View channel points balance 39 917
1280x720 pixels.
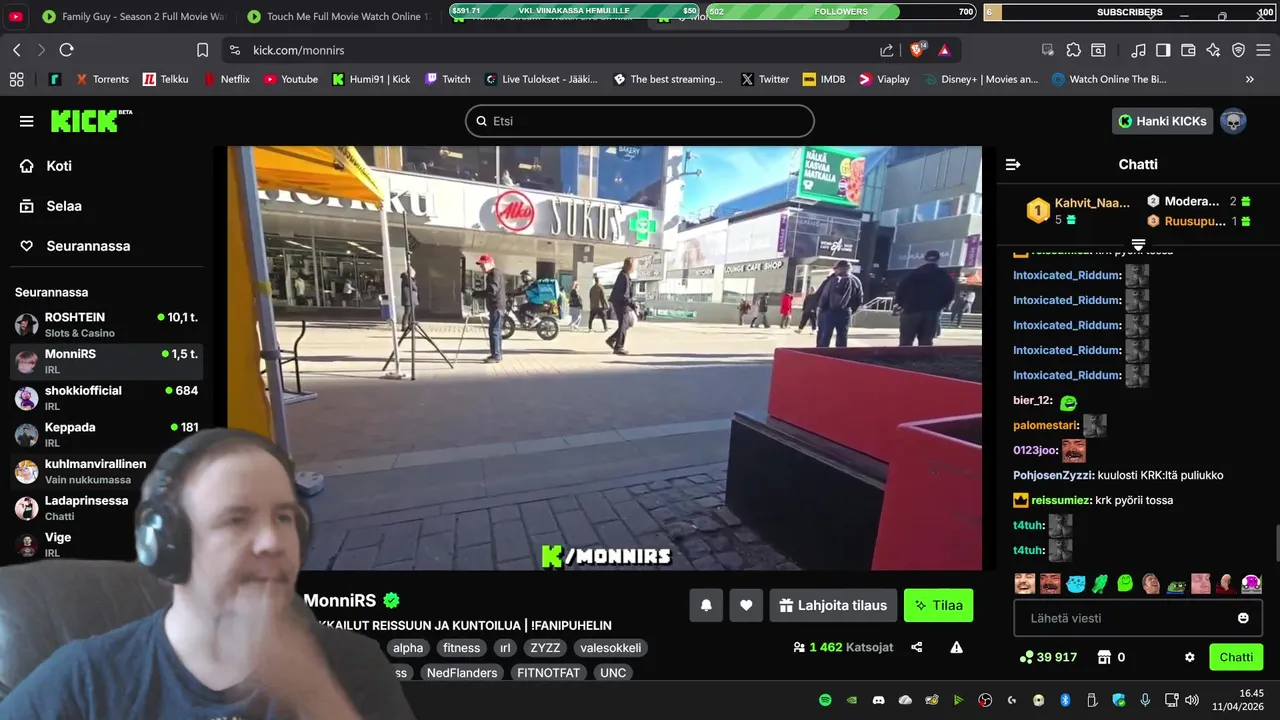point(1047,657)
